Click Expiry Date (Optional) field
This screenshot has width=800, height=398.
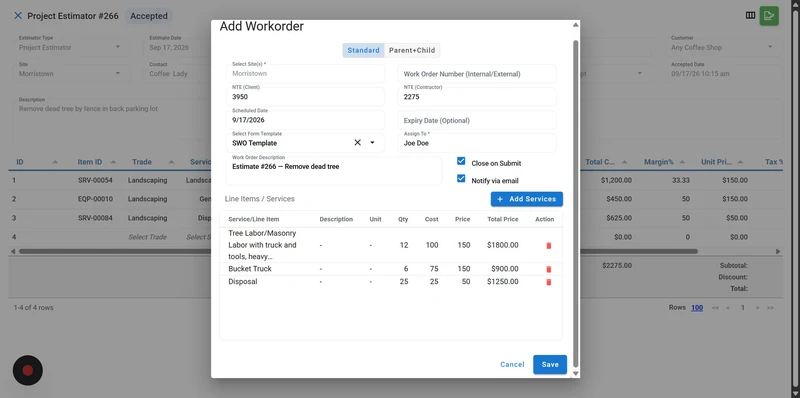[477, 120]
